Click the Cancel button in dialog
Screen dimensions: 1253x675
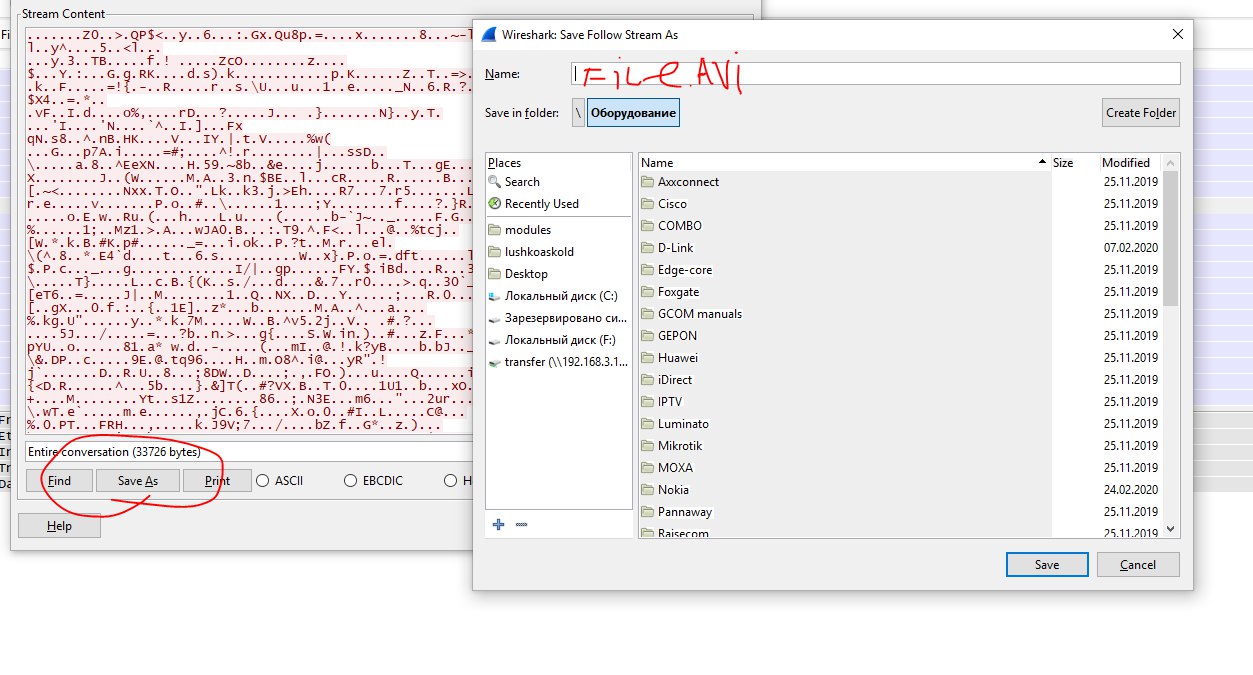(1138, 565)
